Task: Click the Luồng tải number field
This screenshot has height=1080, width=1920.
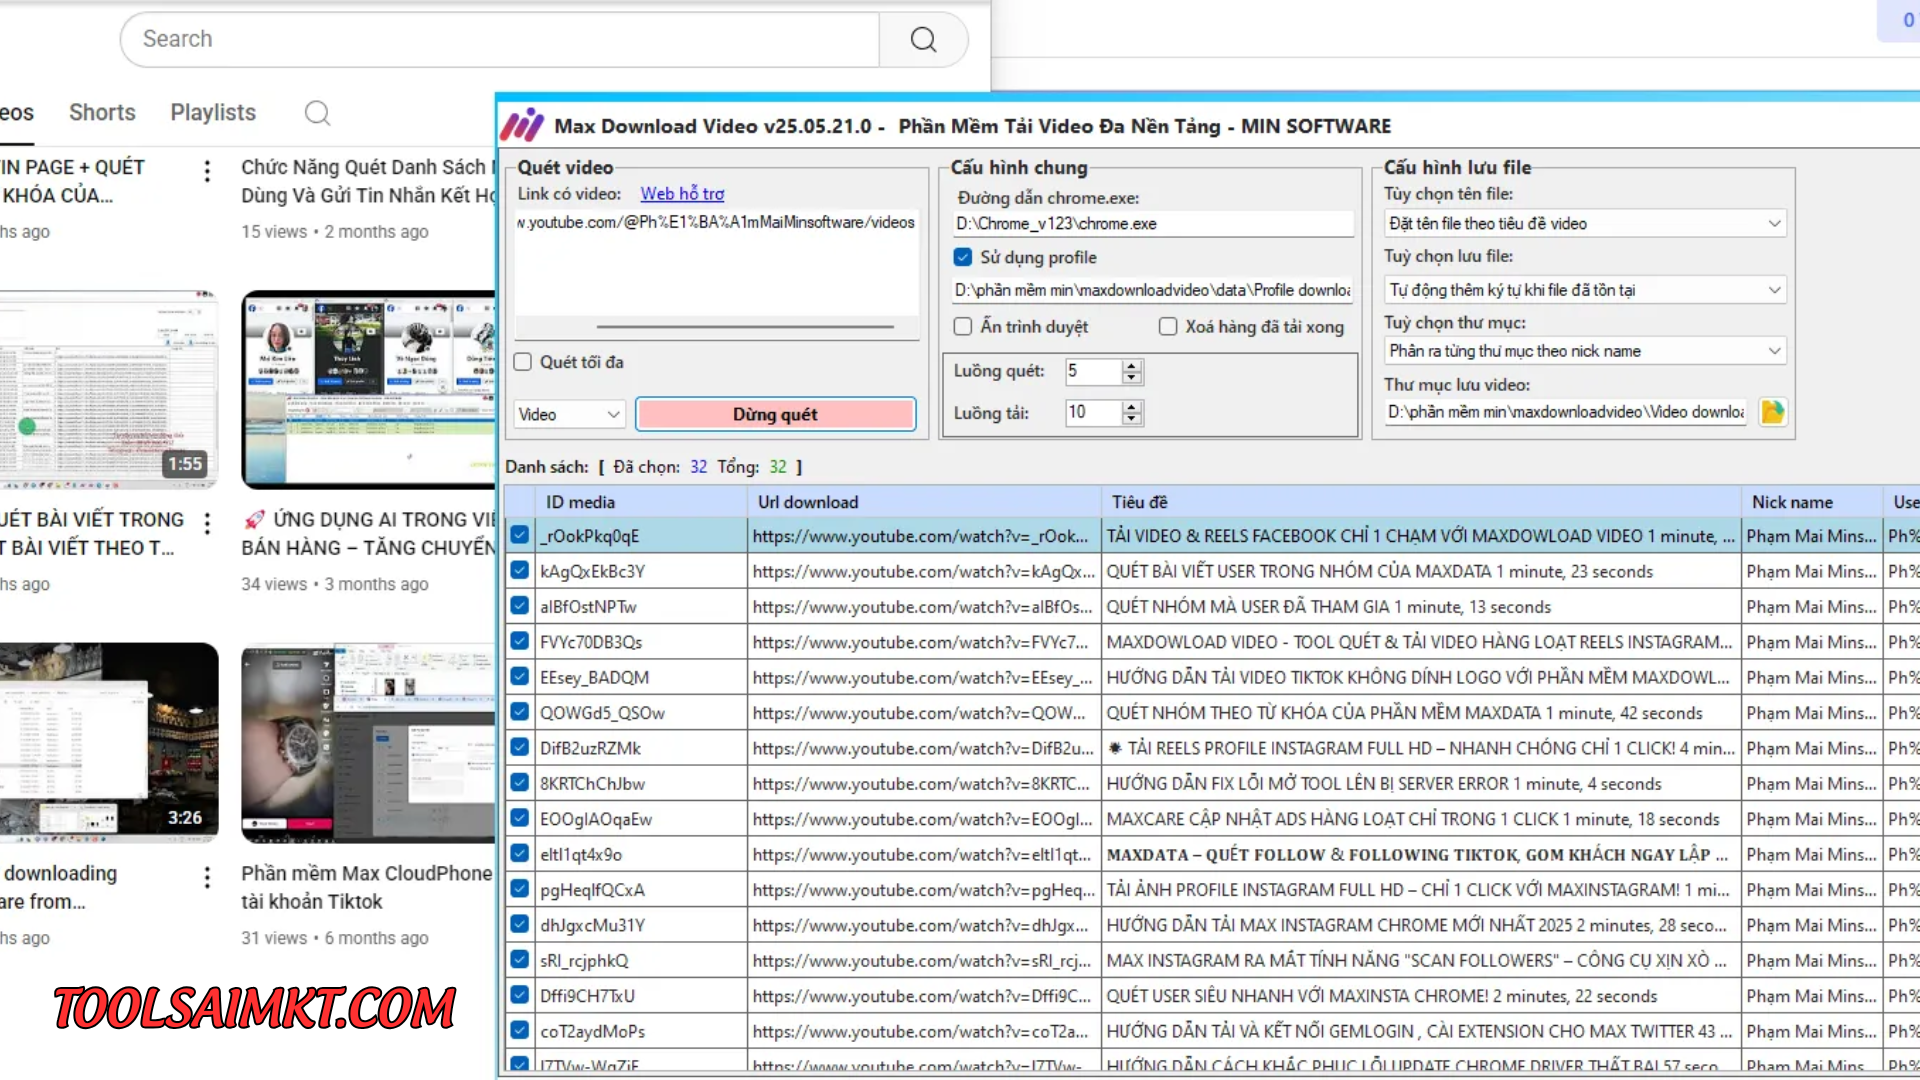Action: (x=1093, y=412)
